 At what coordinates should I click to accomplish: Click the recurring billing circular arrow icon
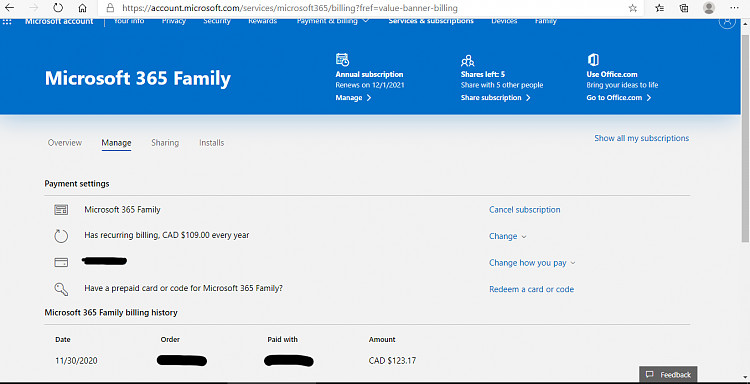[61, 236]
